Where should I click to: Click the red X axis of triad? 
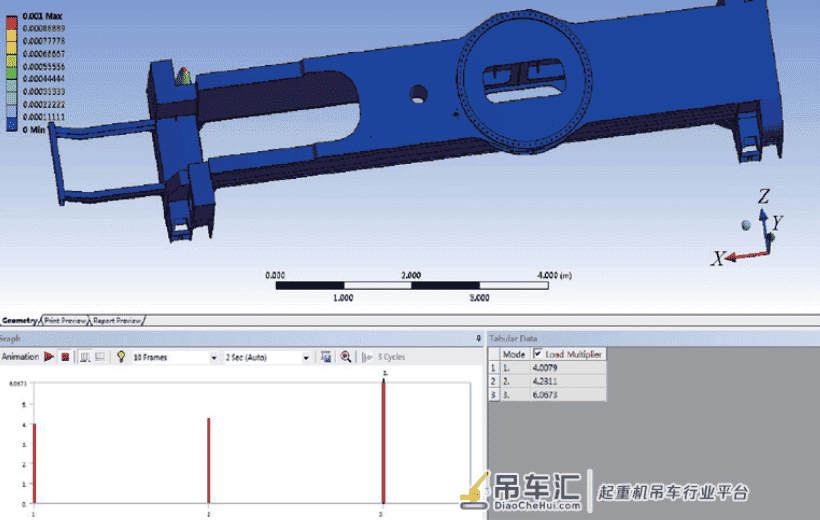[747, 256]
